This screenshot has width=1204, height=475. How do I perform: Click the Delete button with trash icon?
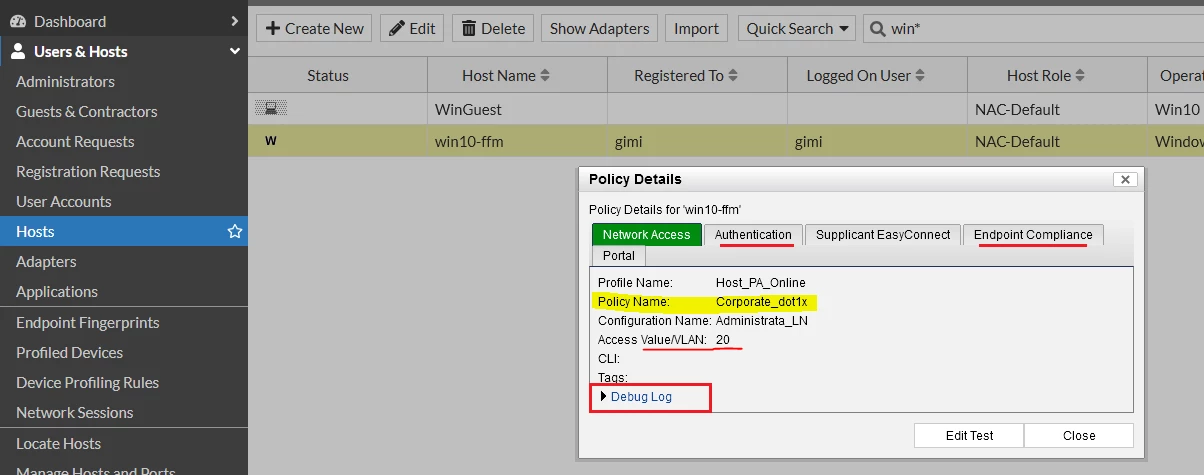(x=493, y=28)
